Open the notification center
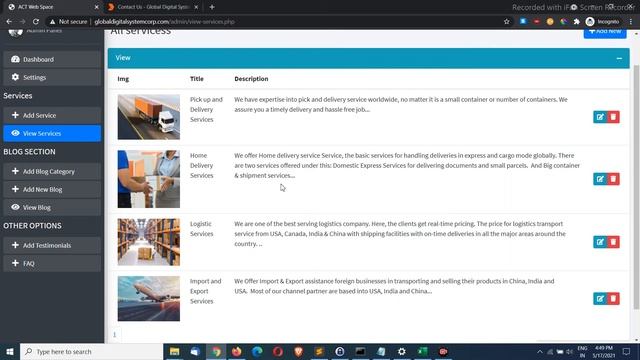 pyautogui.click(x=627, y=351)
